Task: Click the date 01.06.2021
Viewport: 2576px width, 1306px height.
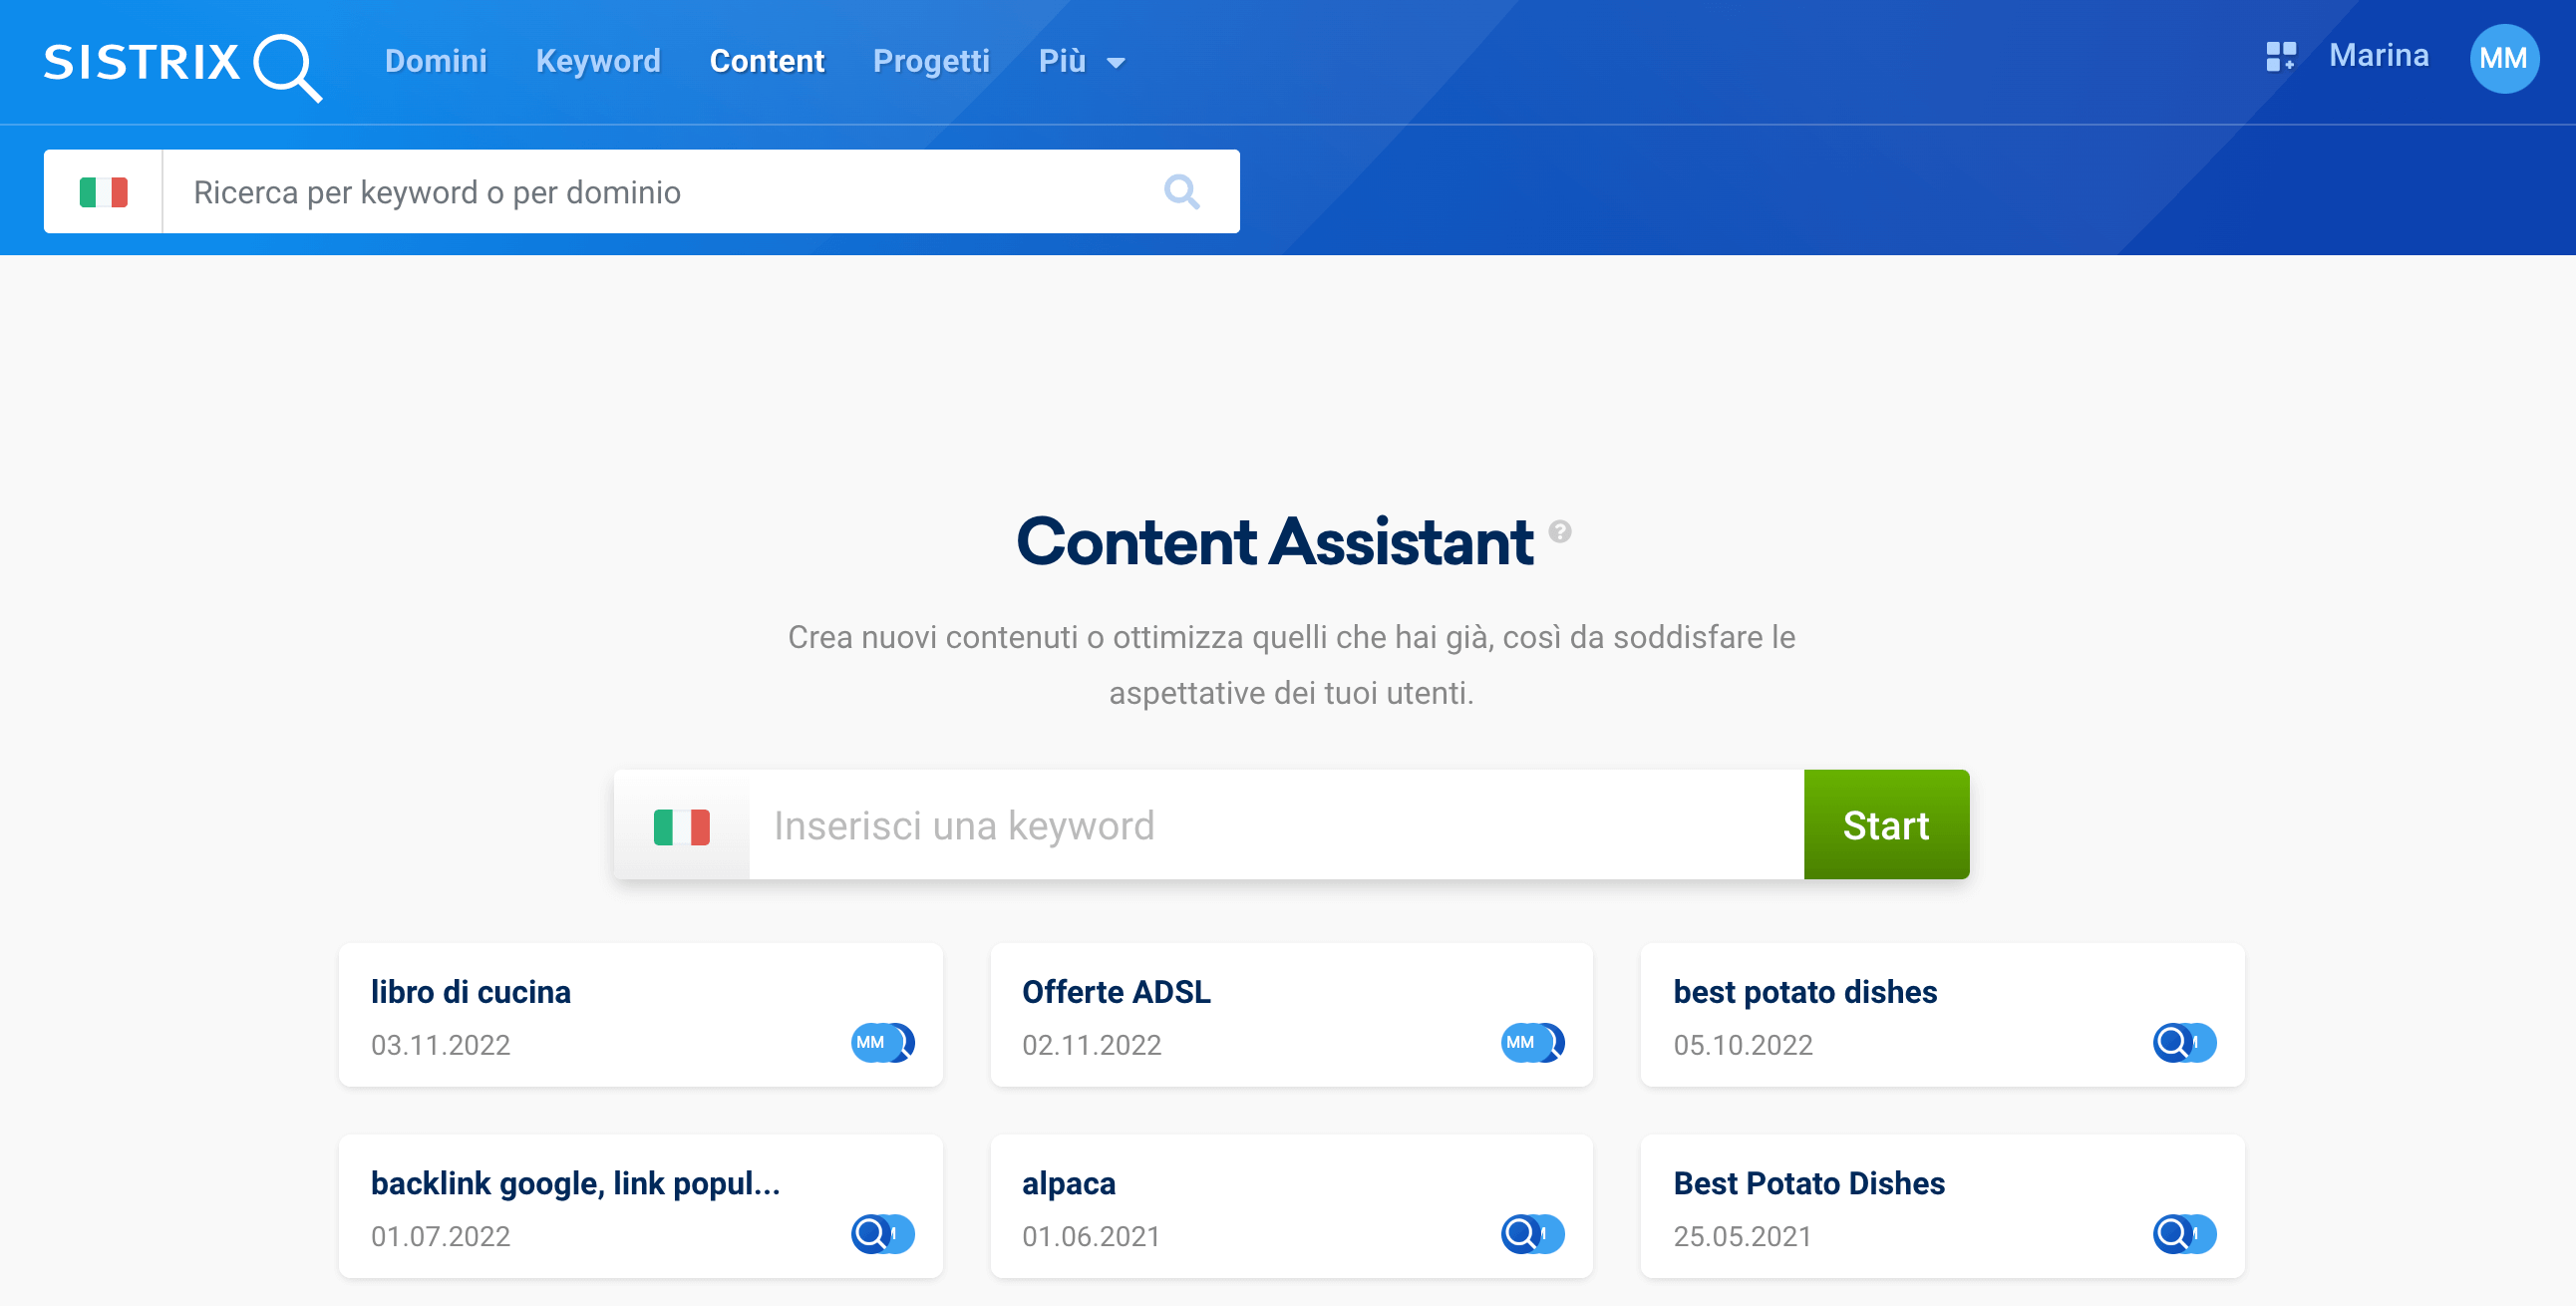Action: pos(1091,1237)
